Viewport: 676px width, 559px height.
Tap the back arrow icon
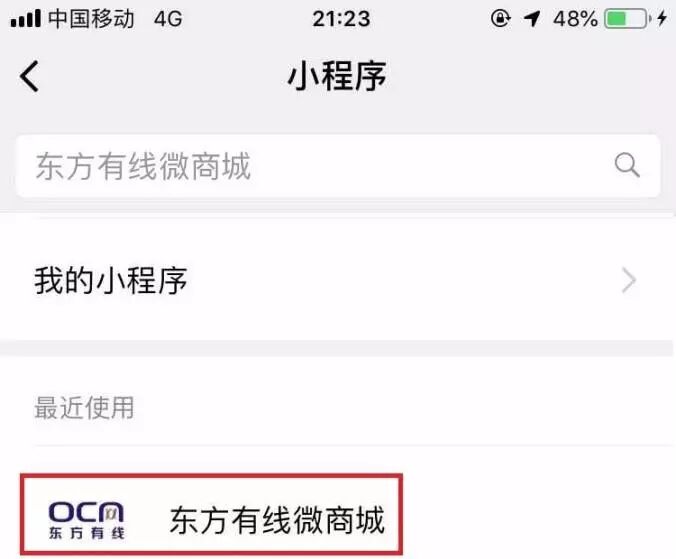click(30, 76)
